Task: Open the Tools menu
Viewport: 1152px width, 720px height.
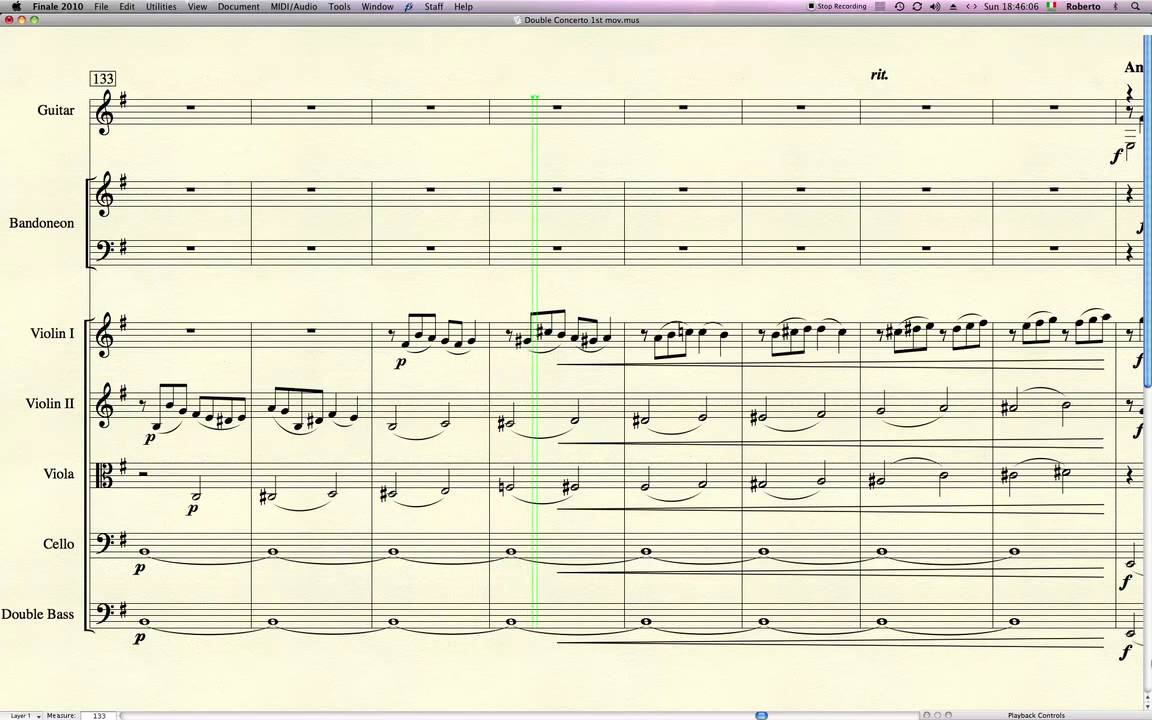Action: (339, 7)
